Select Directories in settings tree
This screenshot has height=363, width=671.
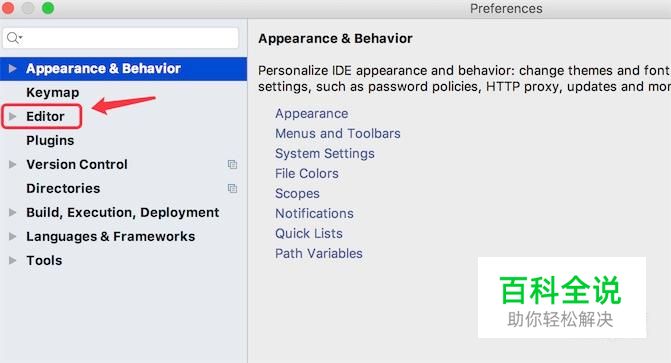click(x=63, y=188)
